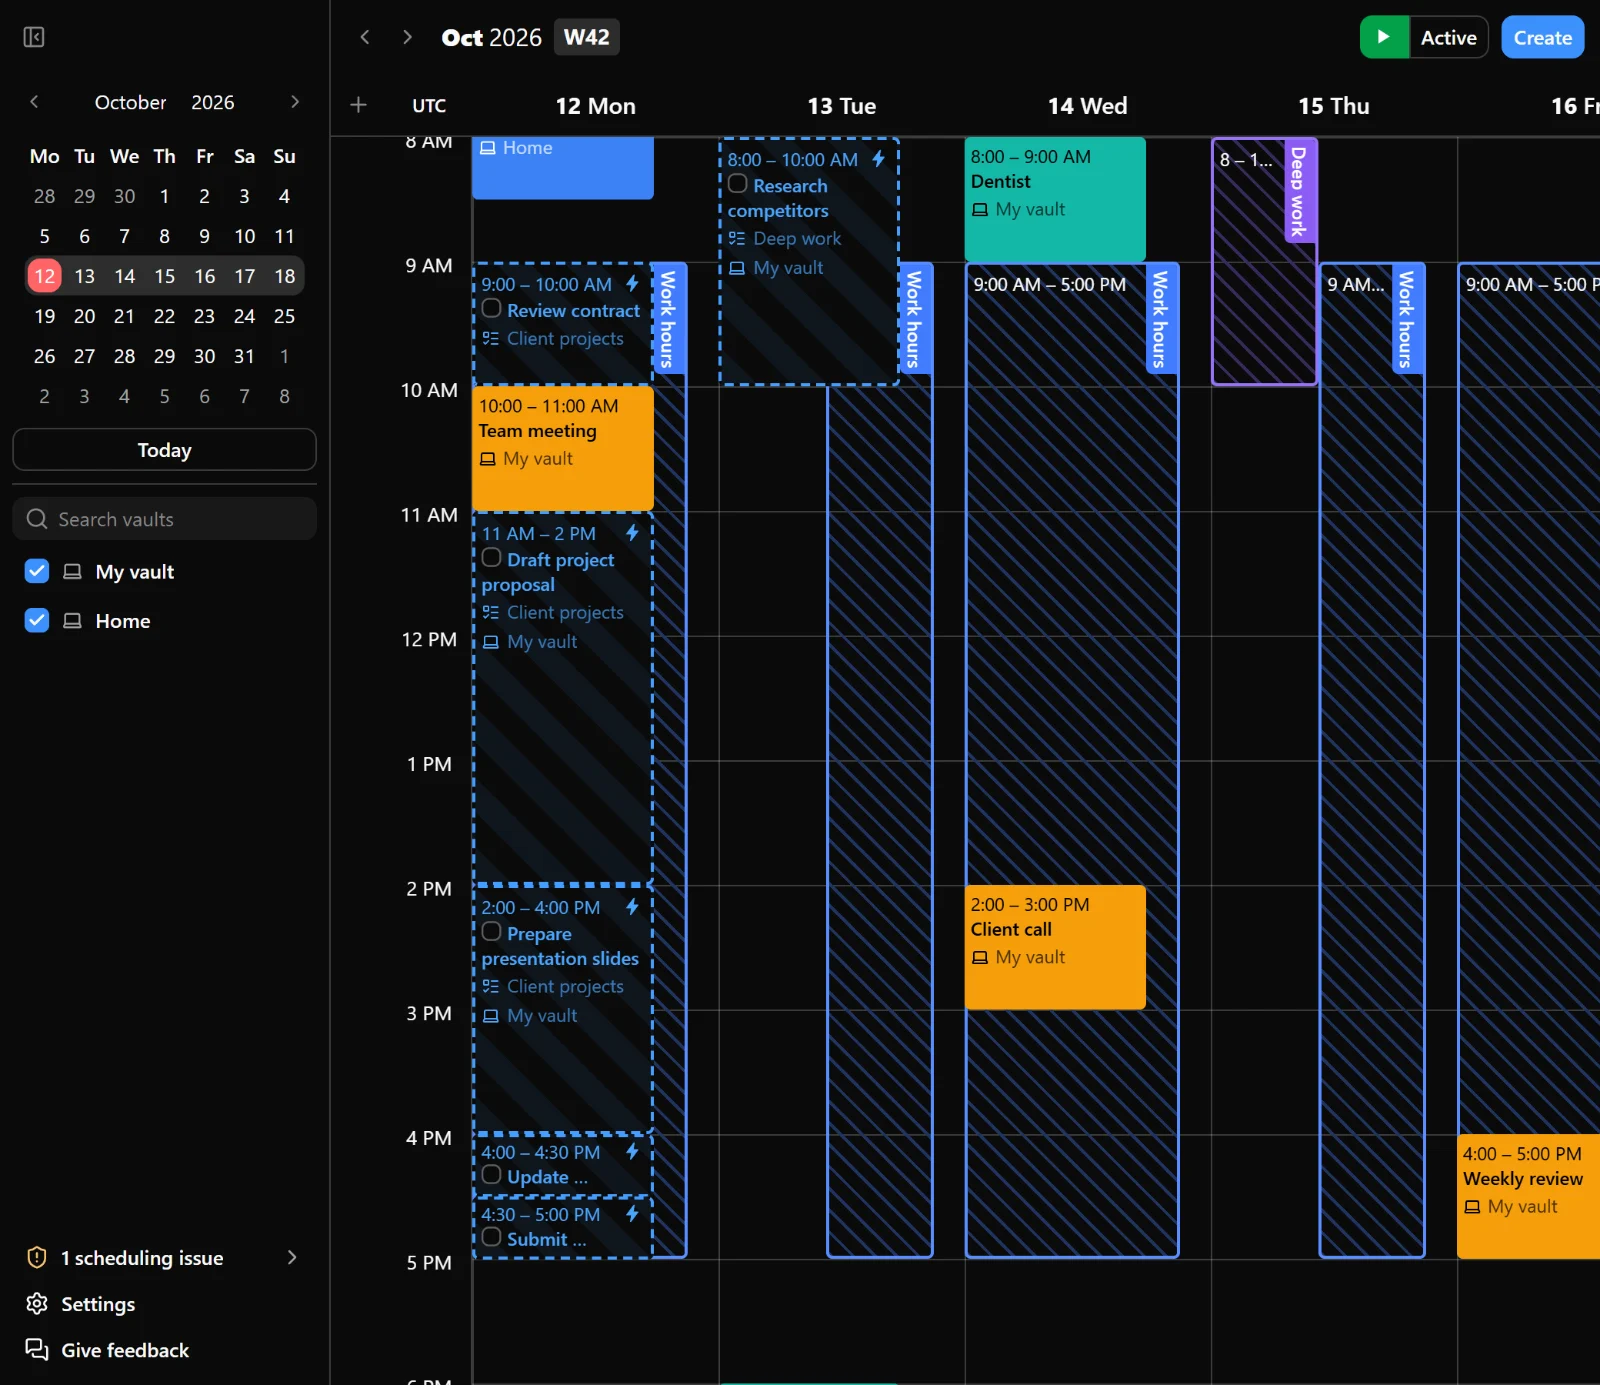
Task: Open Settings gear icon
Action: pos(37,1304)
